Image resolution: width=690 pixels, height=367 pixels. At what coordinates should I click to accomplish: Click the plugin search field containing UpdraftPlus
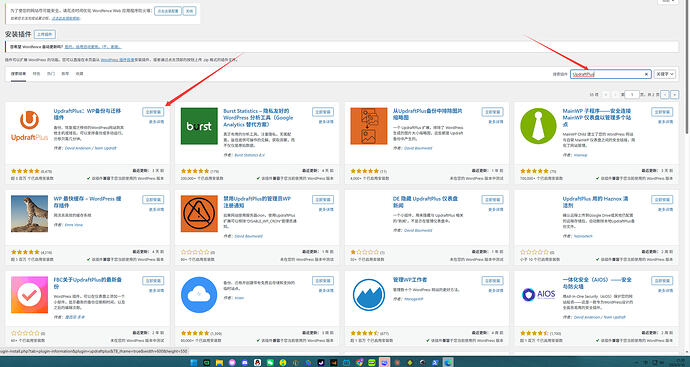611,74
